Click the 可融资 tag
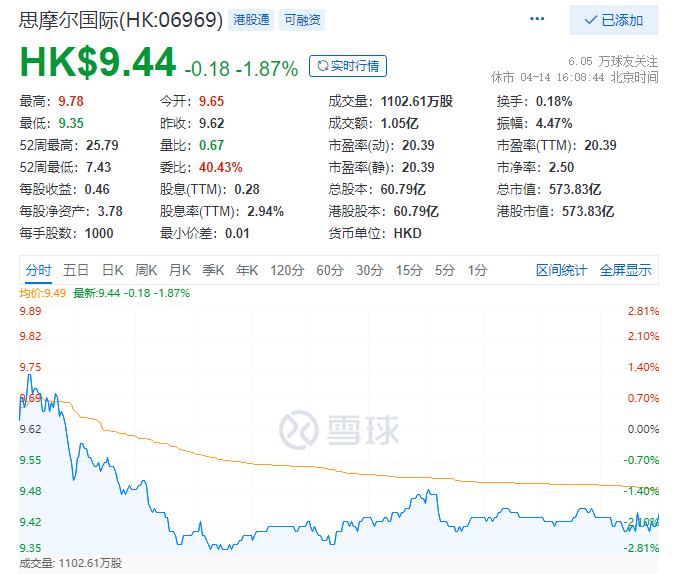The height and width of the screenshot is (574, 674). 302,20
